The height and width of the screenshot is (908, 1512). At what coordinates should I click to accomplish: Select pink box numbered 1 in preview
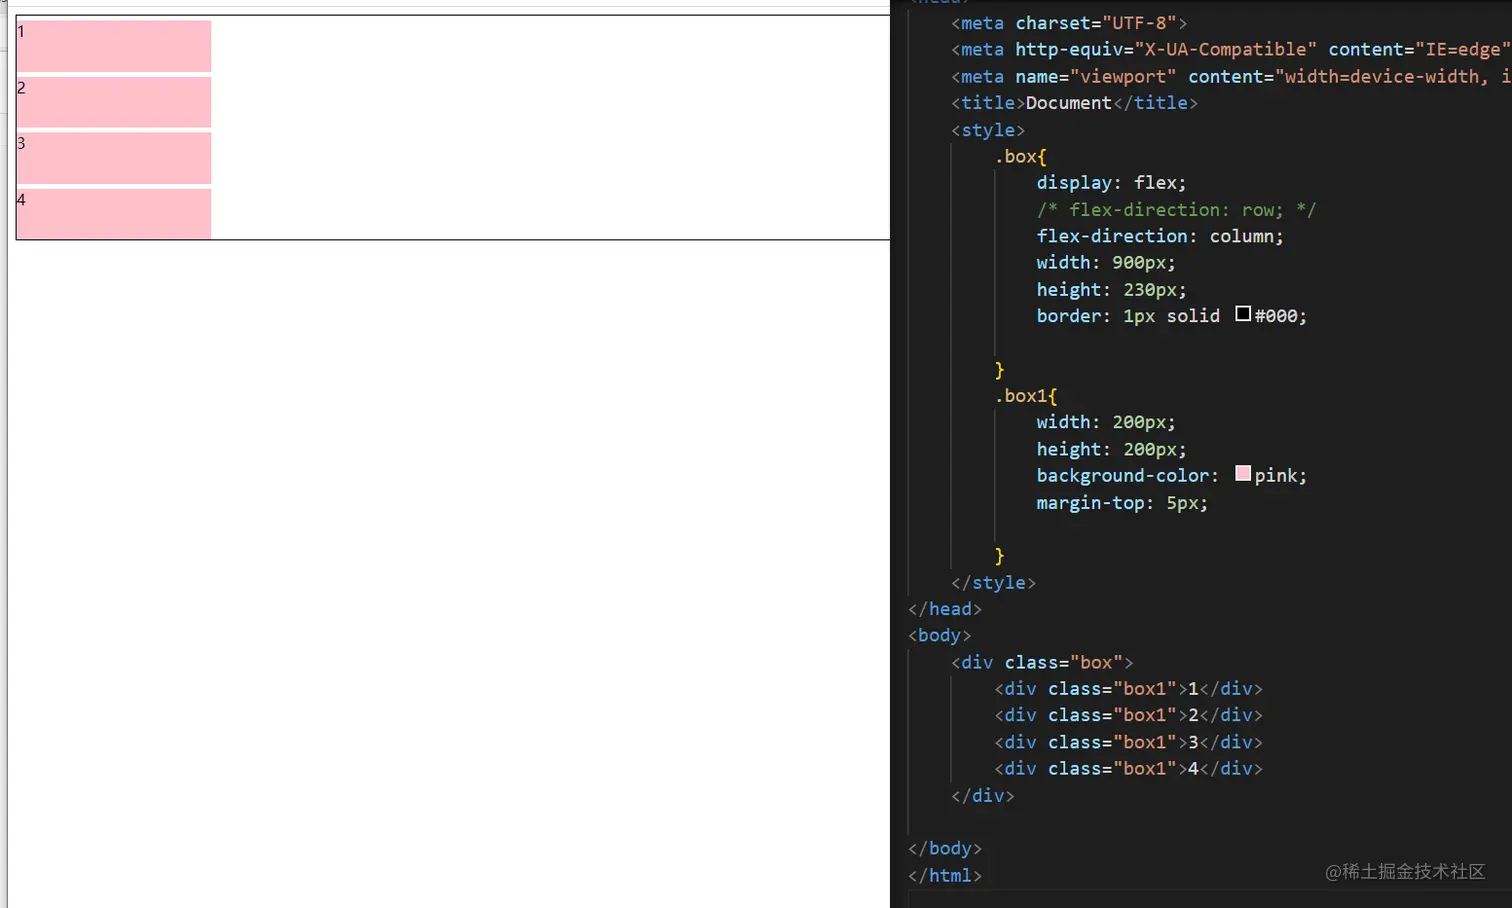pos(114,46)
